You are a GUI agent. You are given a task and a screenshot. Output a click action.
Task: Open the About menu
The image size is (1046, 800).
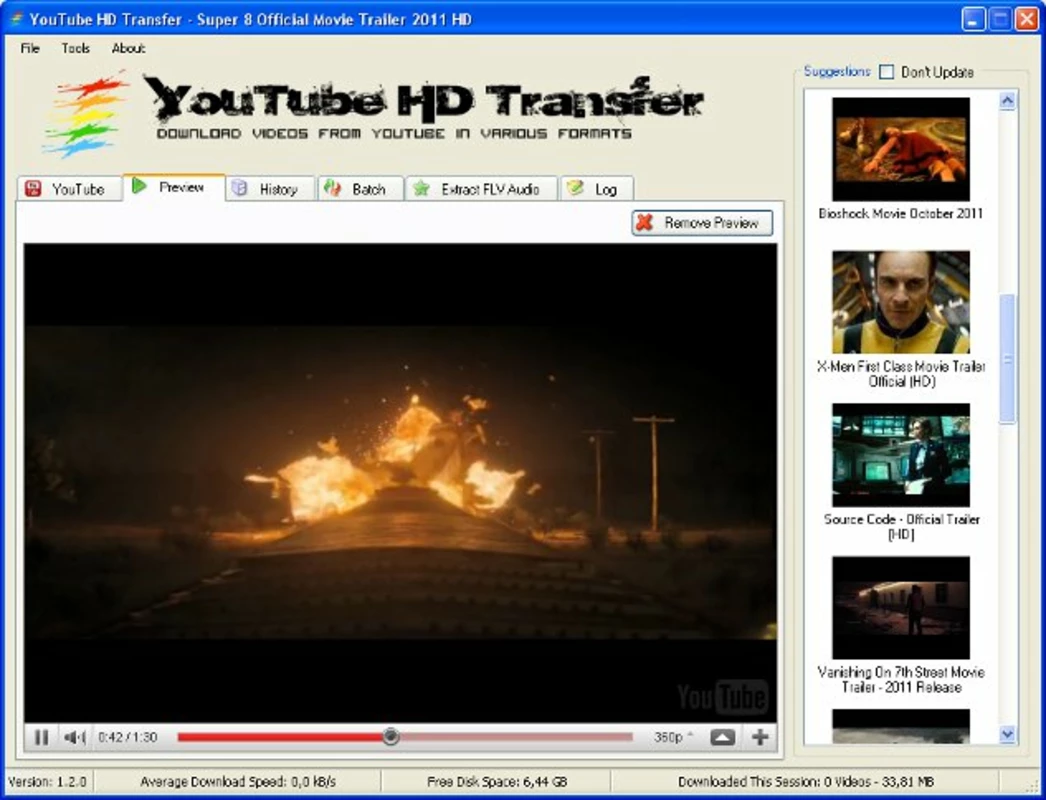pyautogui.click(x=128, y=48)
